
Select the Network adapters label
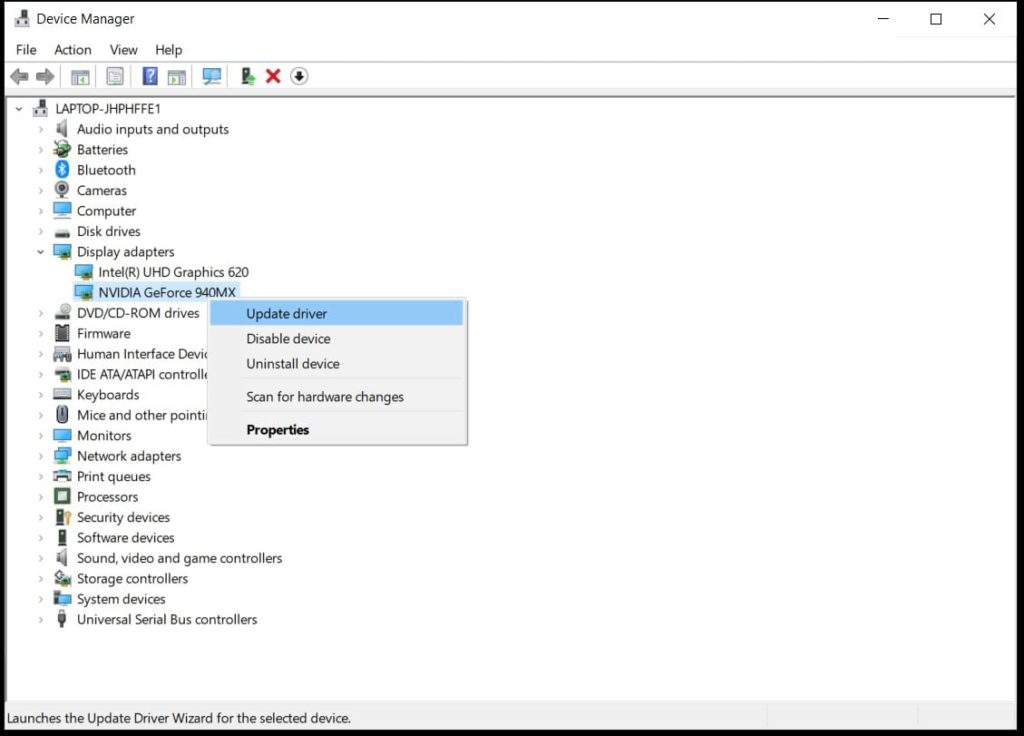129,456
